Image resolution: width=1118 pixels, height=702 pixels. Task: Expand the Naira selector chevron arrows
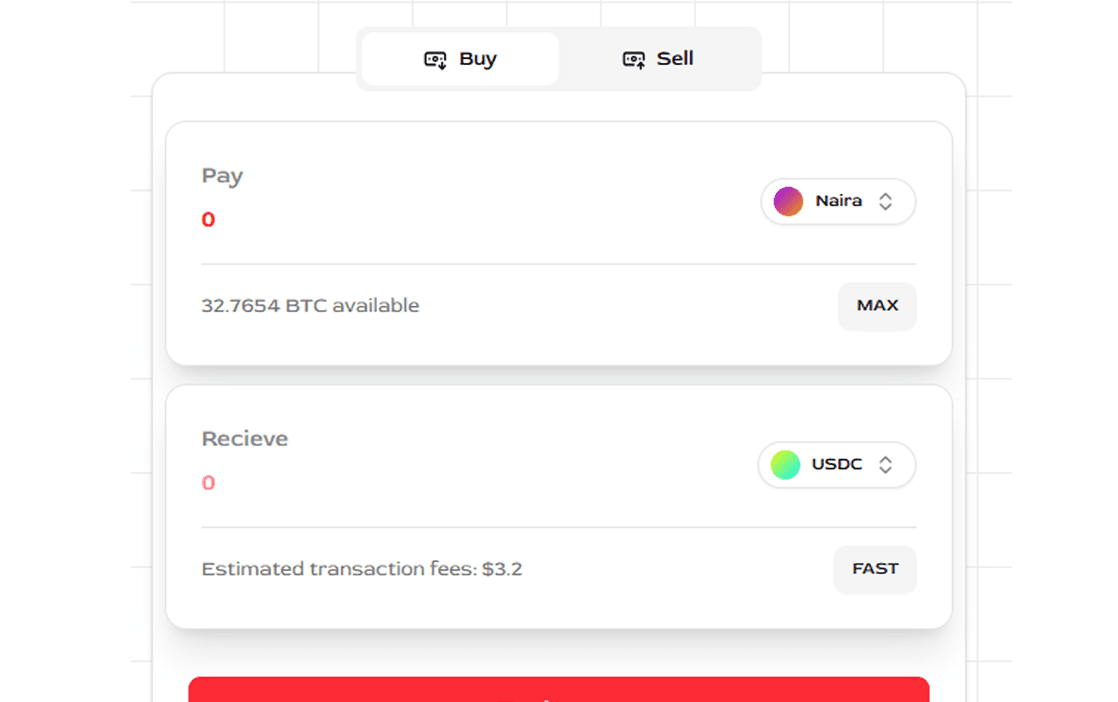coord(885,202)
